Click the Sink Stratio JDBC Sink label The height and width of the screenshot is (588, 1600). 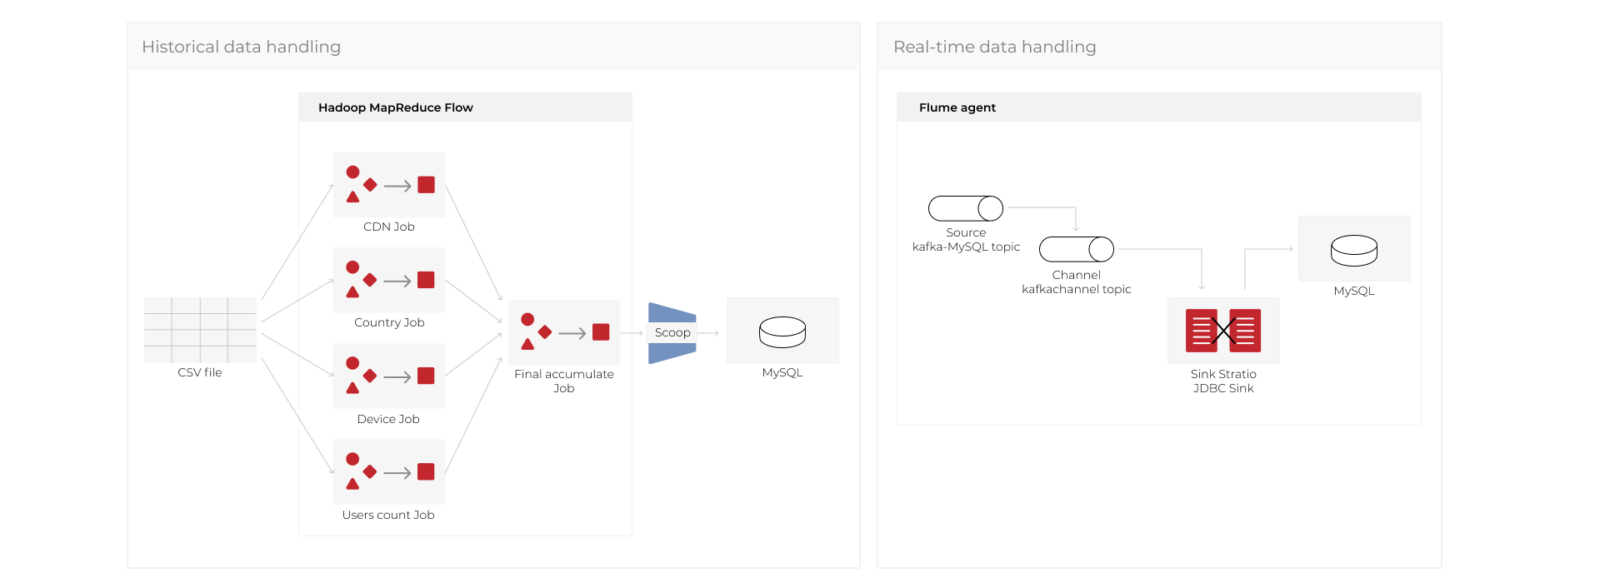coord(1223,381)
